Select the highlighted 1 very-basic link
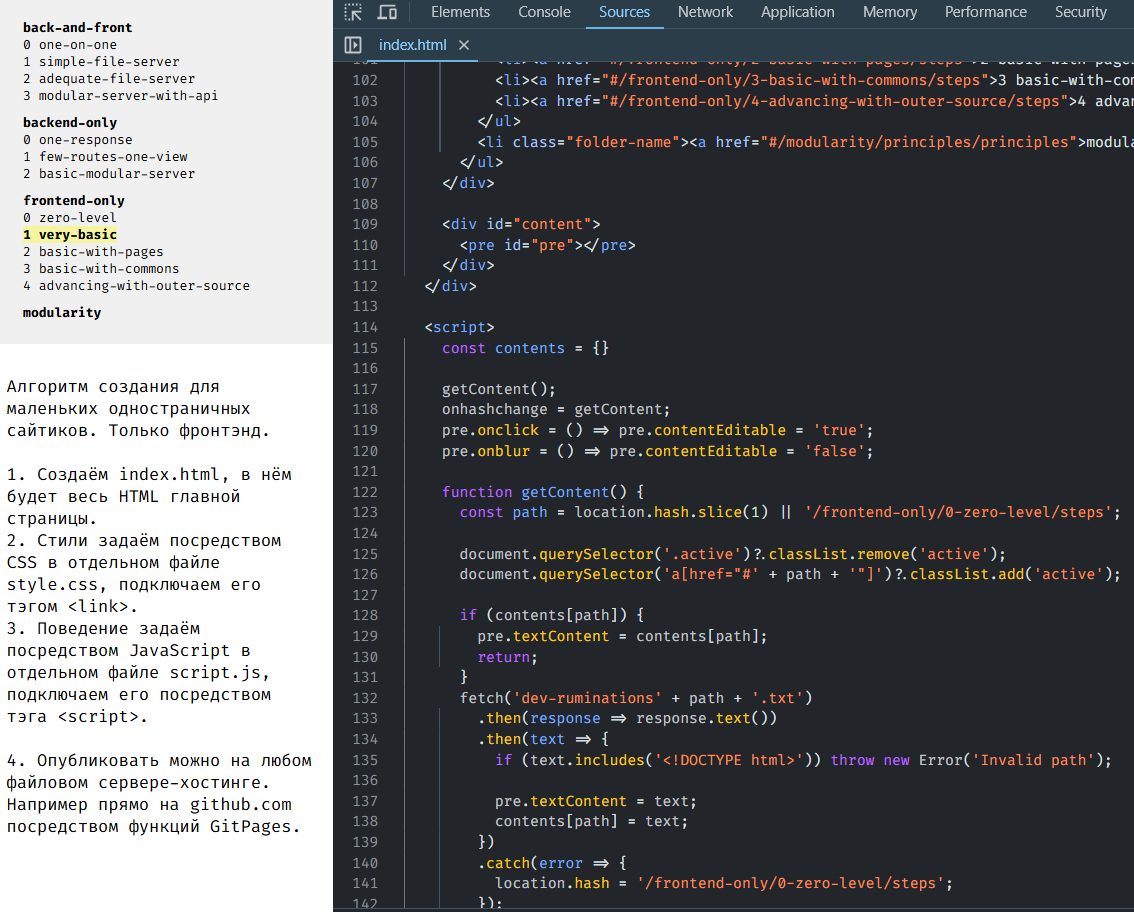The width and height of the screenshot is (1134, 912). [x=69, y=234]
